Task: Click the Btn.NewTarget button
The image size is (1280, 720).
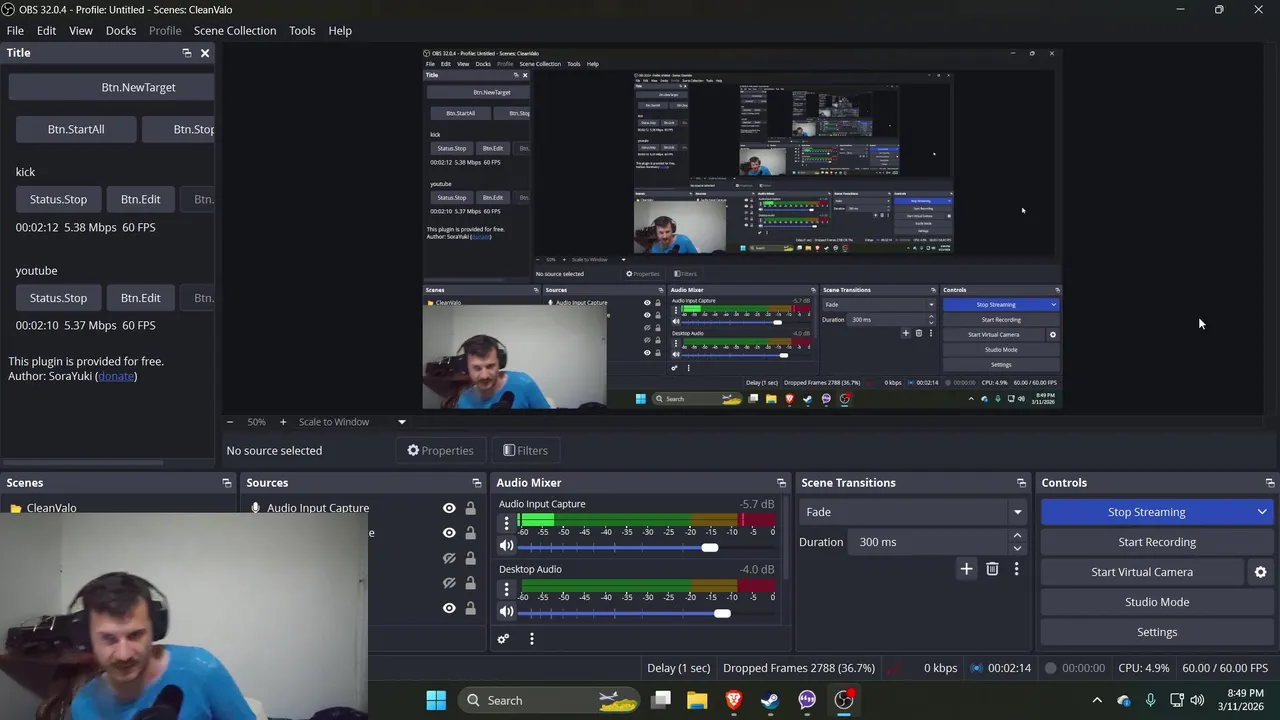Action: (112, 87)
